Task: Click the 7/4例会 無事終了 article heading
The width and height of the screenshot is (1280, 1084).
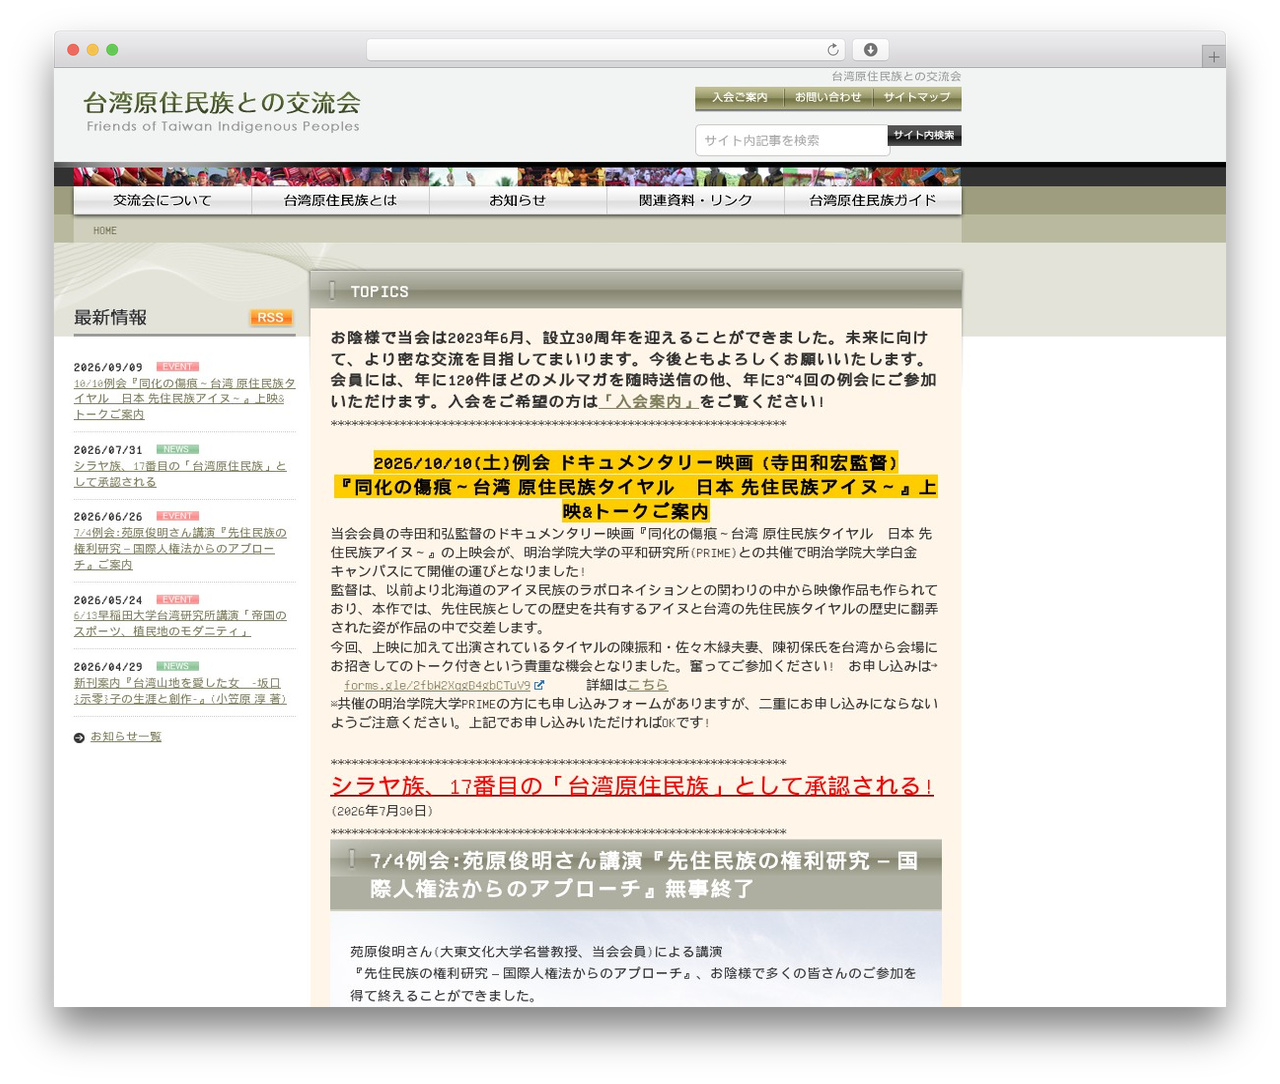Action: pos(636,875)
